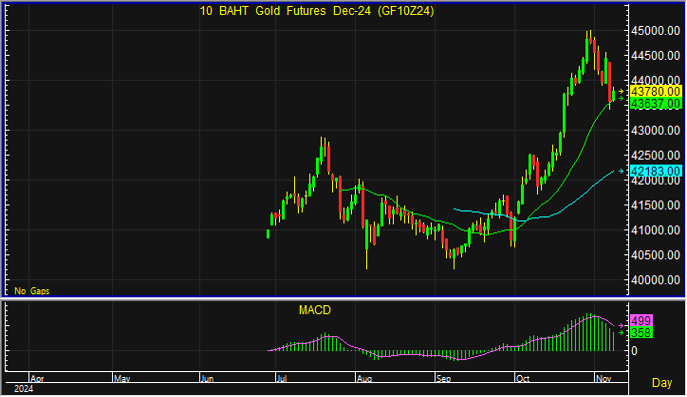
Task: Click the 'Day' timeframe label
Action: tap(662, 383)
